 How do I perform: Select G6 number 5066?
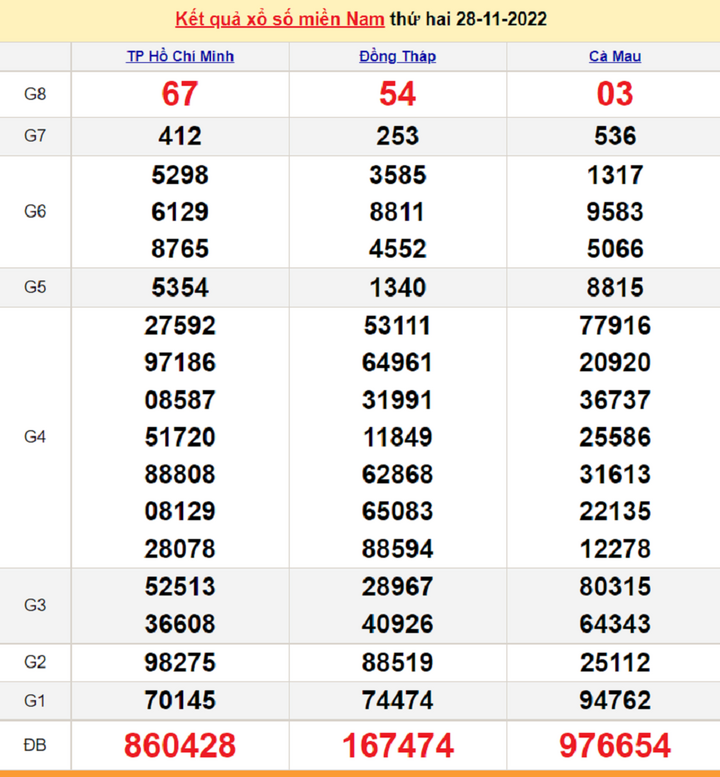point(615,249)
